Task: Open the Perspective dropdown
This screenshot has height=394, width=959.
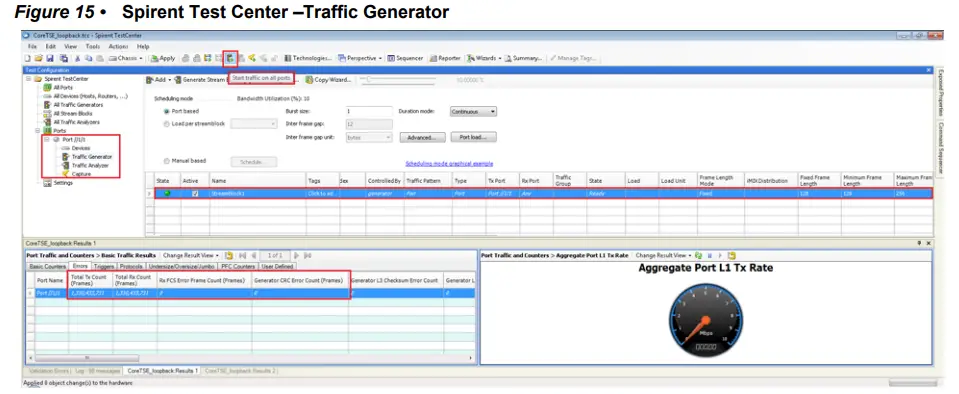Action: pos(360,58)
